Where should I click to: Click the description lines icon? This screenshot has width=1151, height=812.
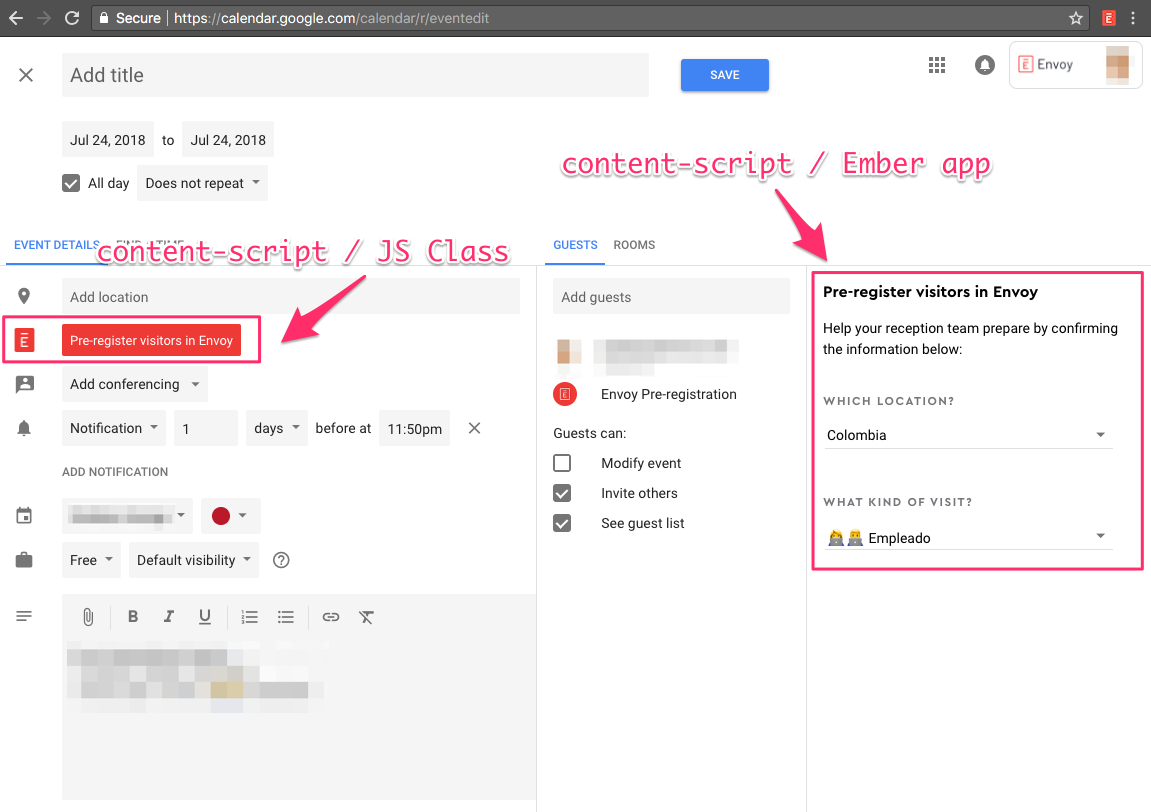[x=24, y=616]
